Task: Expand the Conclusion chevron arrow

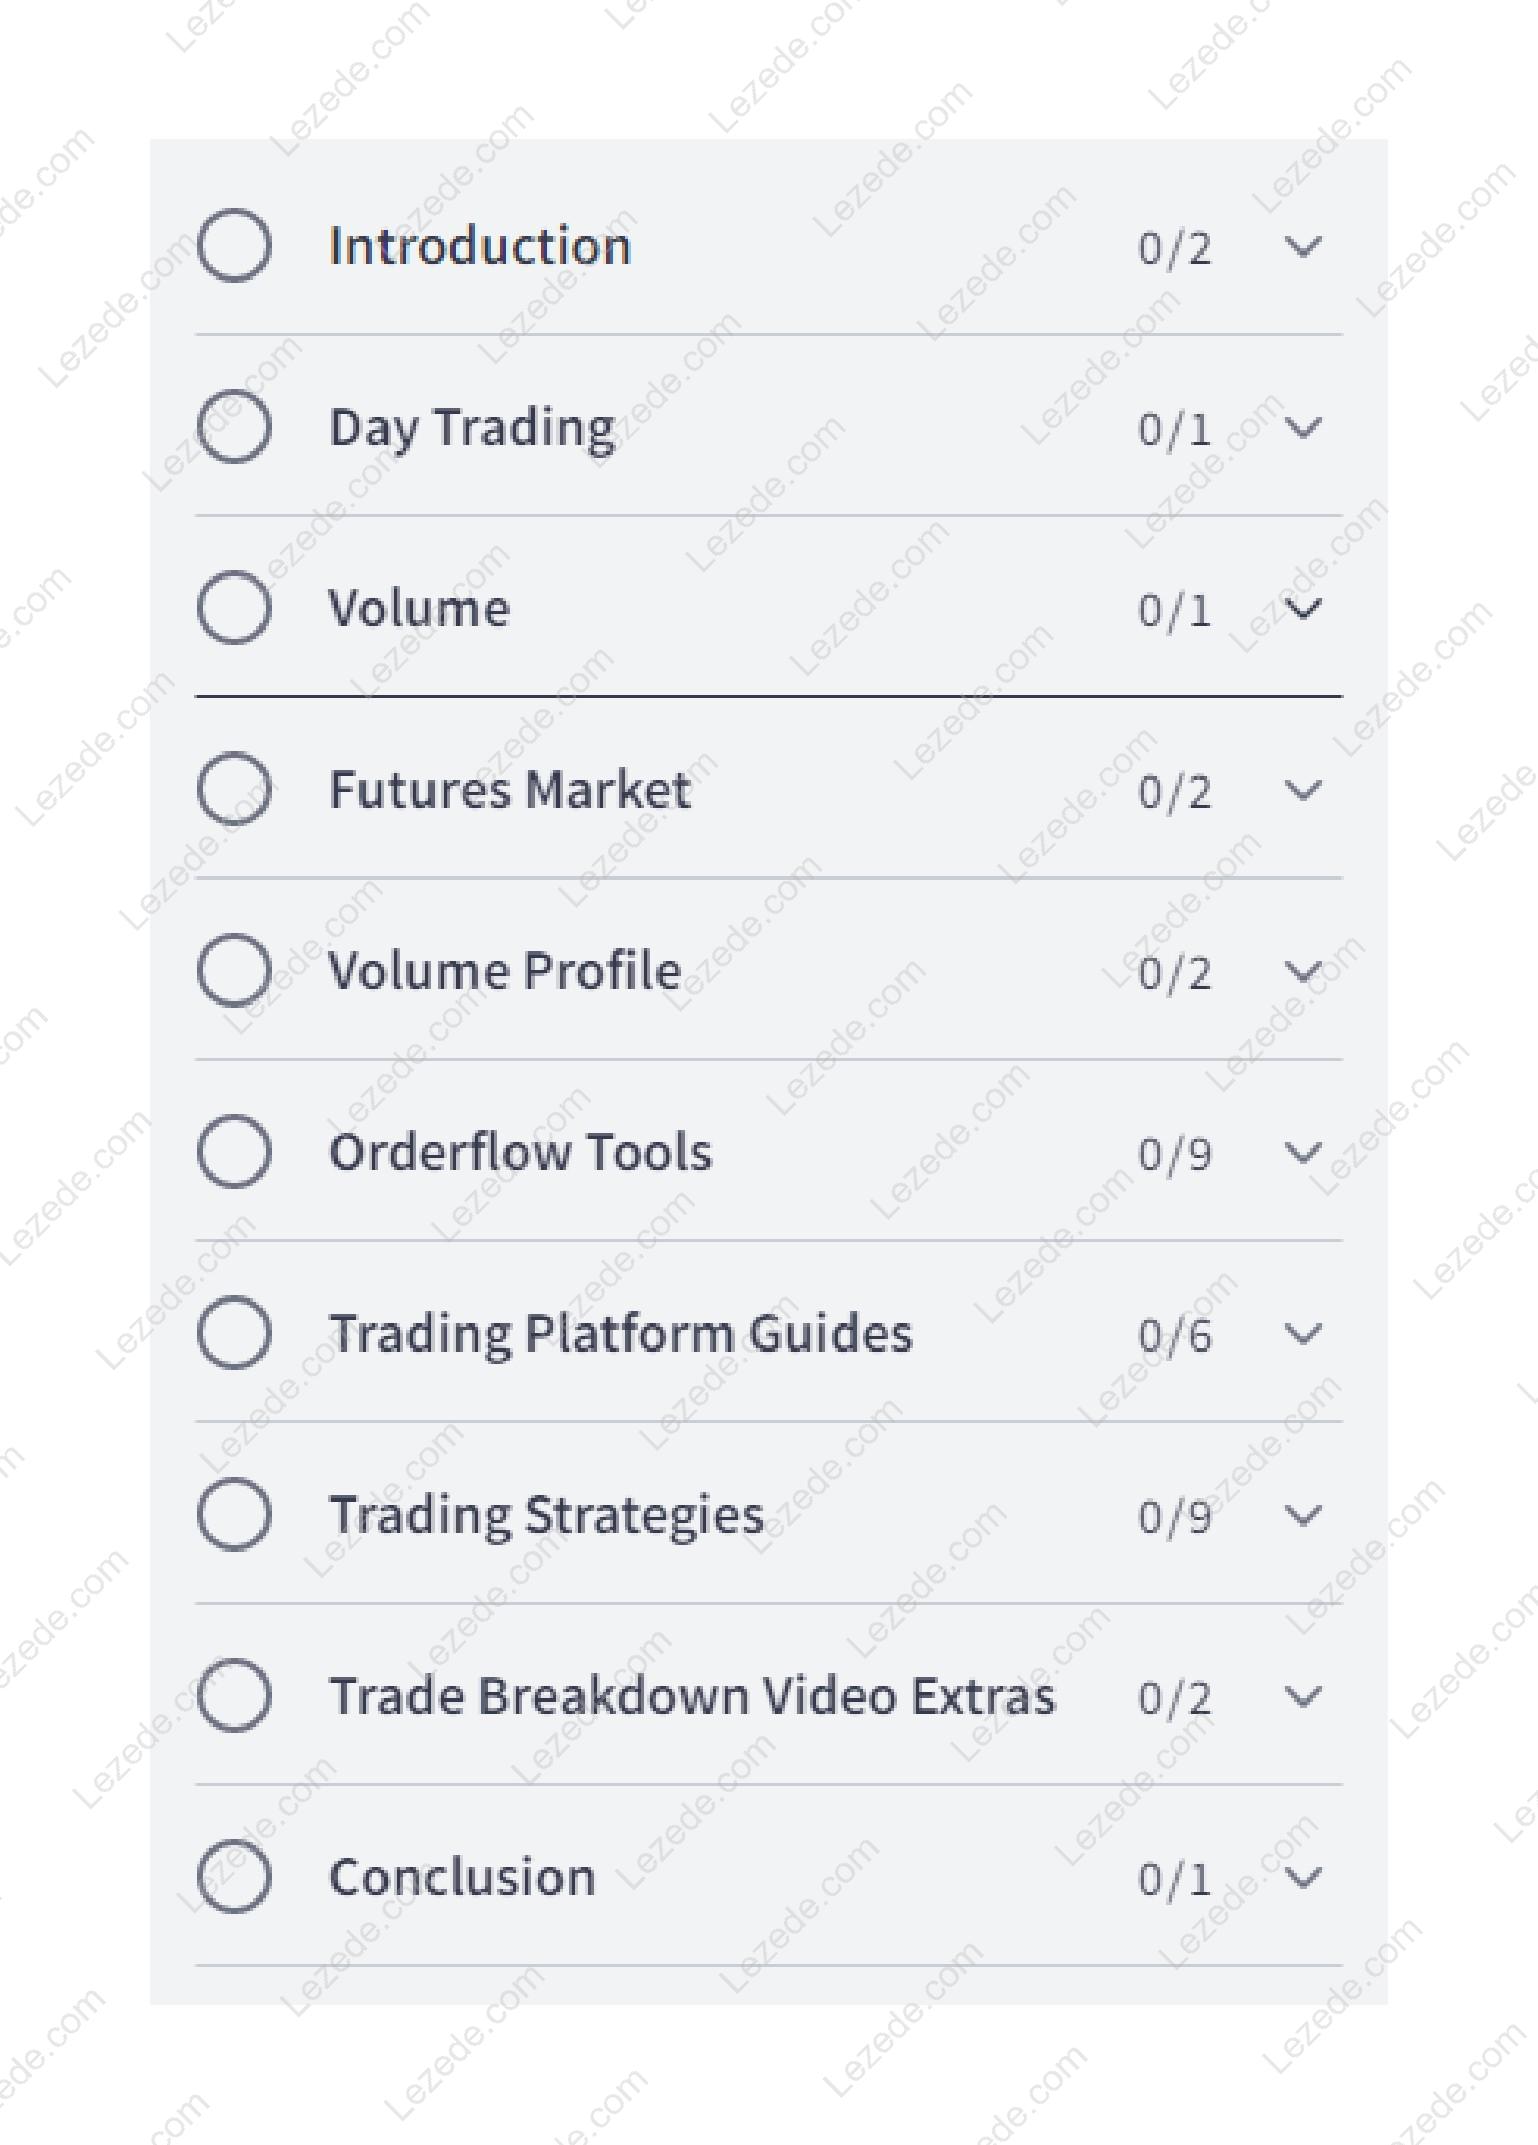Action: (1302, 1877)
